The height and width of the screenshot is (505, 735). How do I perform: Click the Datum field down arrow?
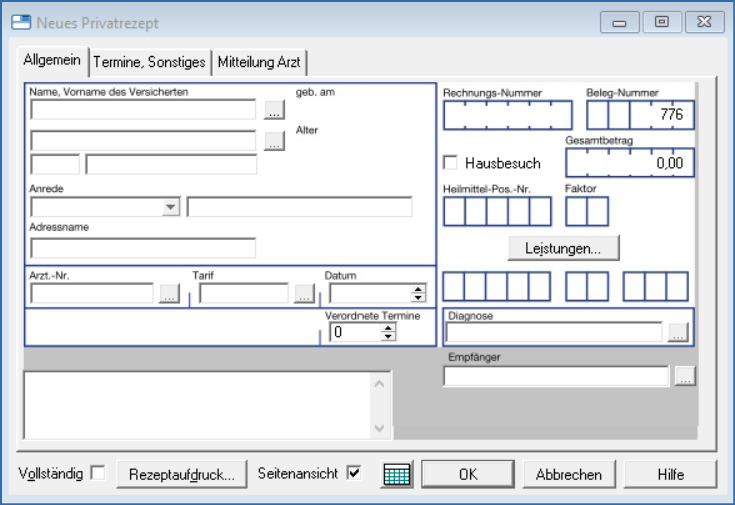coord(418,298)
